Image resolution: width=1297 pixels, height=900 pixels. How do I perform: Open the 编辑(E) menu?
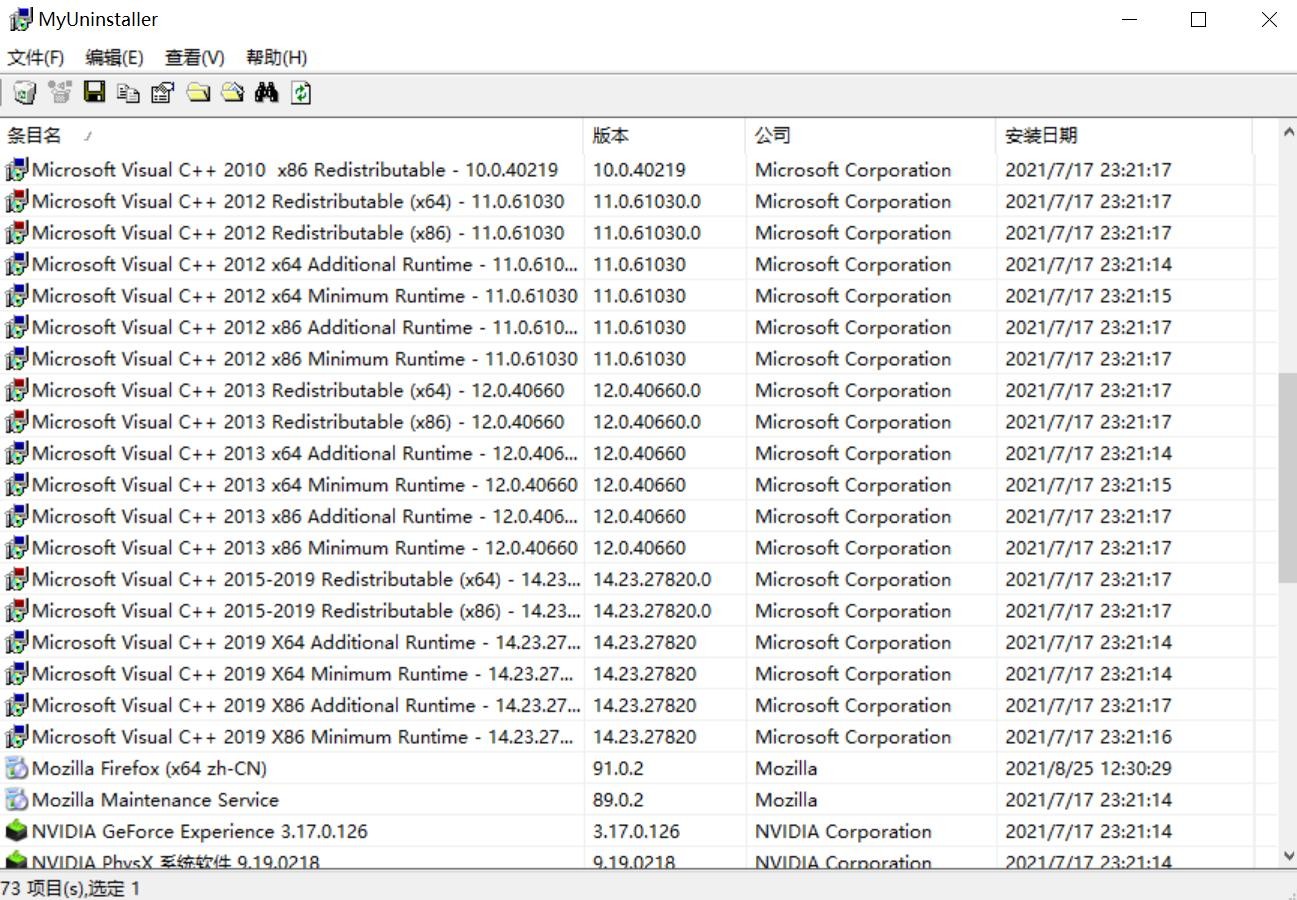point(115,58)
